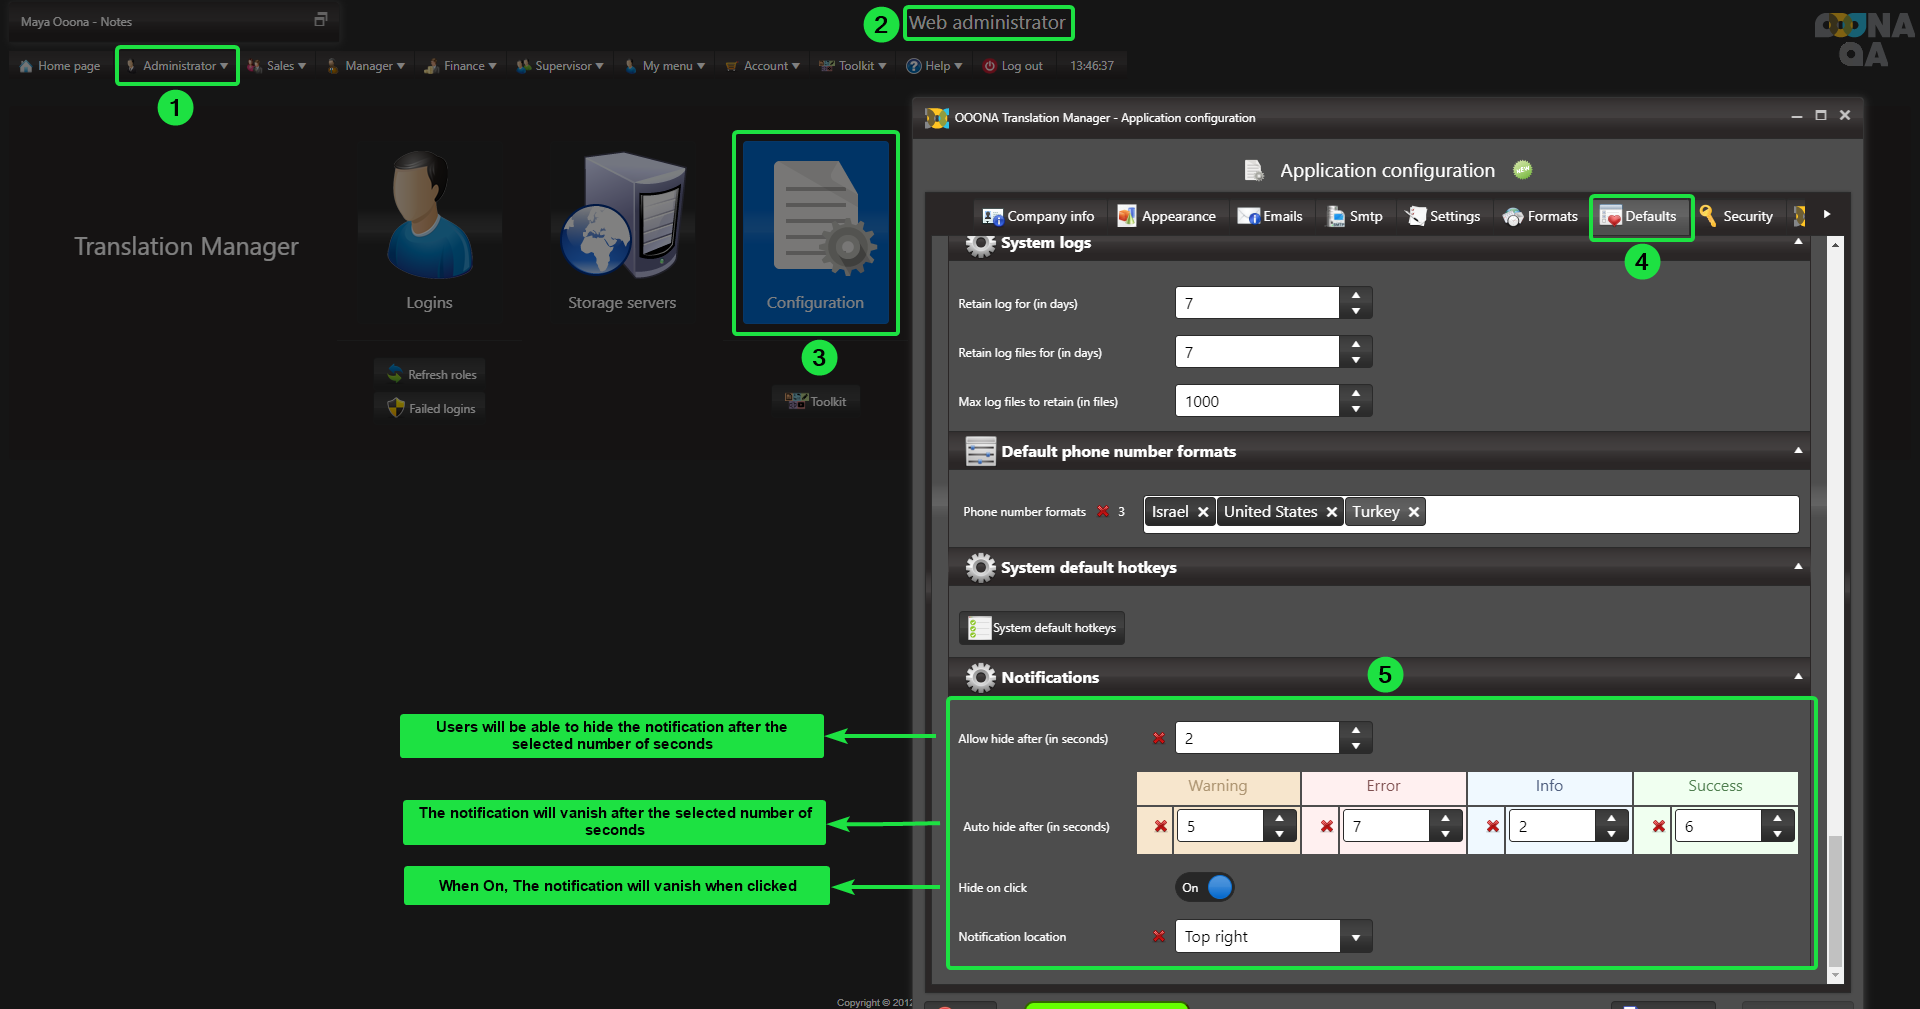Click the Retain log for days field
This screenshot has height=1009, width=1920.
tap(1256, 303)
